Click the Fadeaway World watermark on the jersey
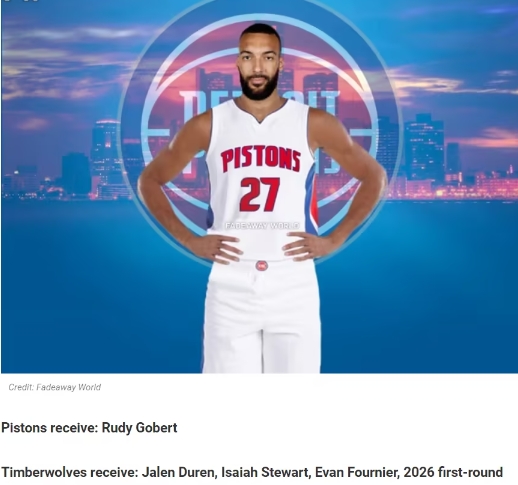Image resolution: width=518 pixels, height=485 pixels. coord(262,226)
